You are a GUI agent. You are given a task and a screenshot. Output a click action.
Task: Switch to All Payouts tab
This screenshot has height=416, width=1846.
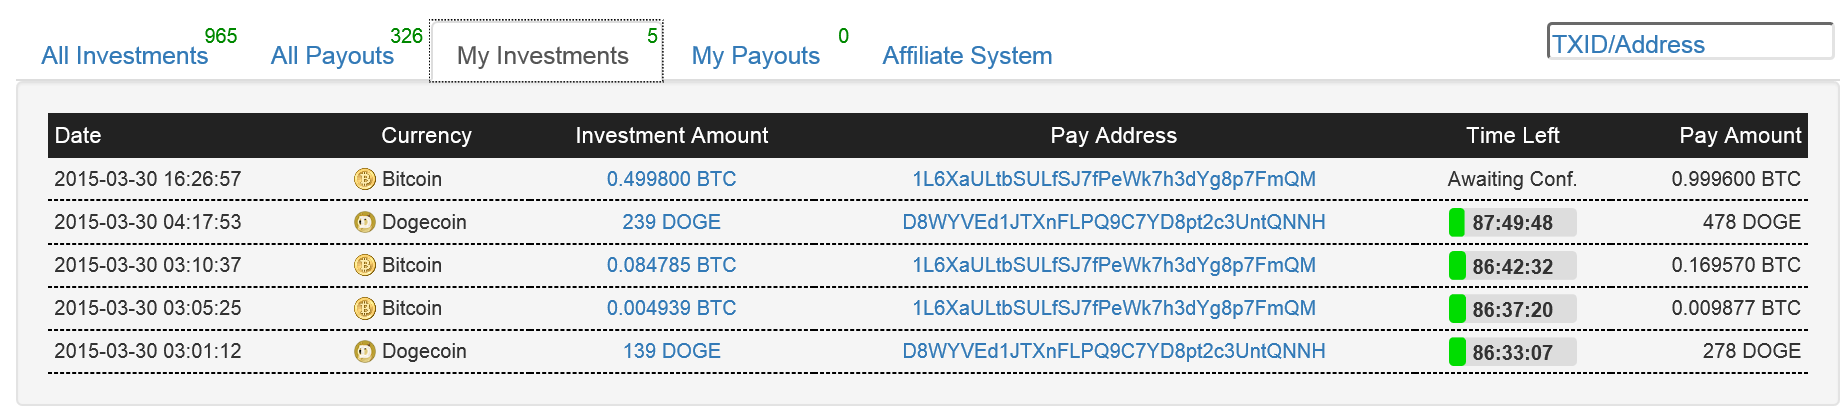(332, 55)
